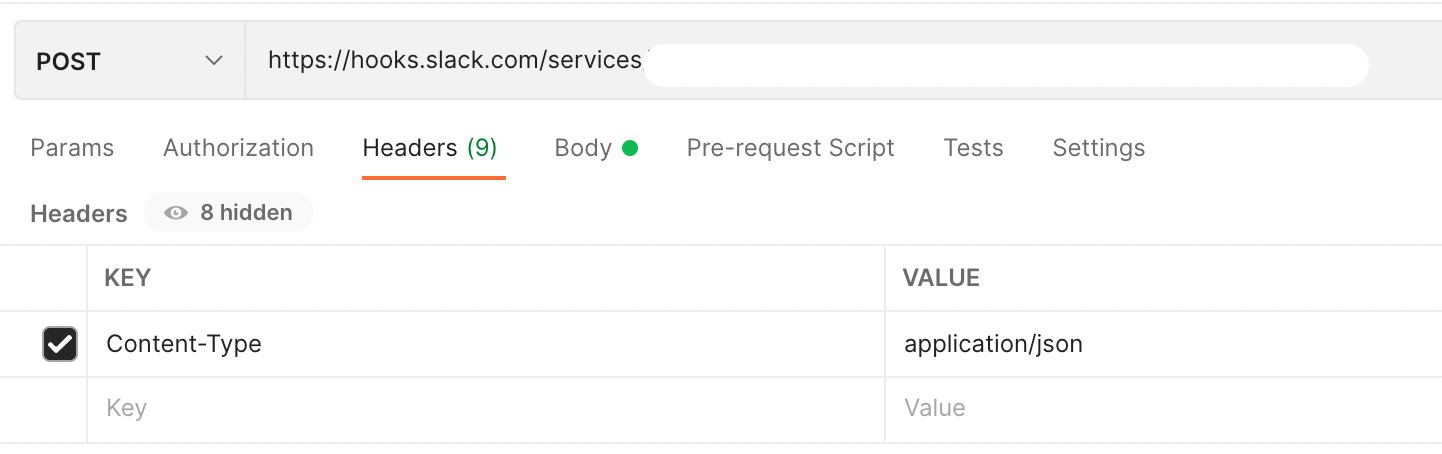This screenshot has width=1442, height=454.
Task: Open the Pre-request Script tab
Action: [x=790, y=148]
